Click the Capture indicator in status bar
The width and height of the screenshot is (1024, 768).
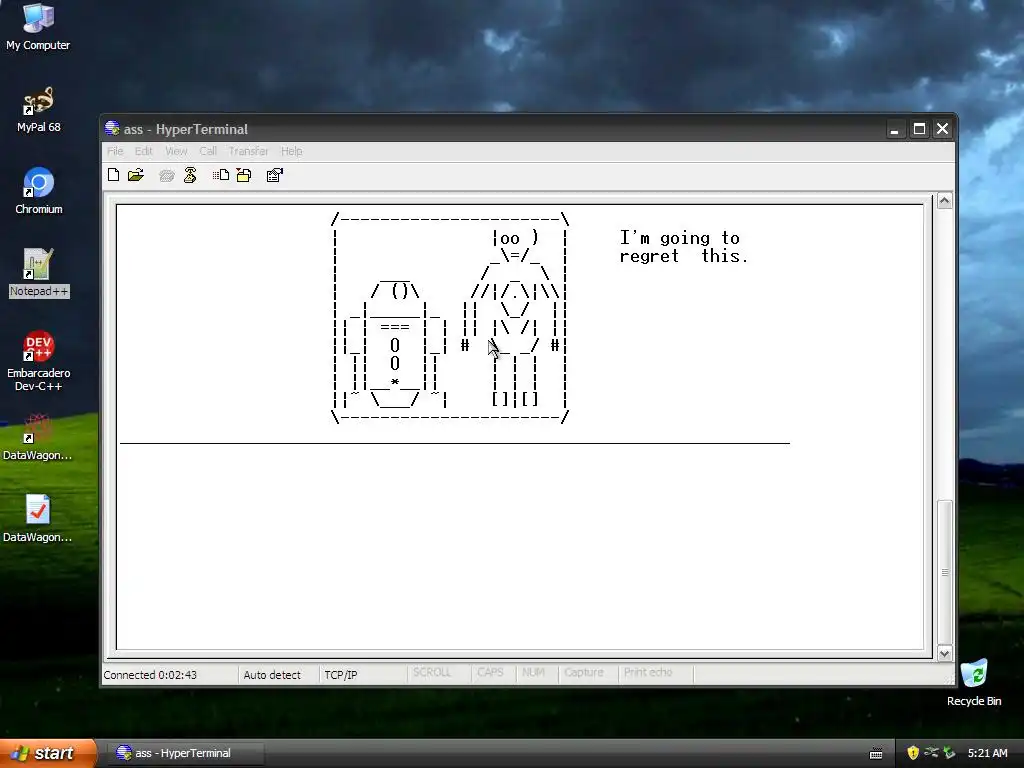[x=588, y=673]
